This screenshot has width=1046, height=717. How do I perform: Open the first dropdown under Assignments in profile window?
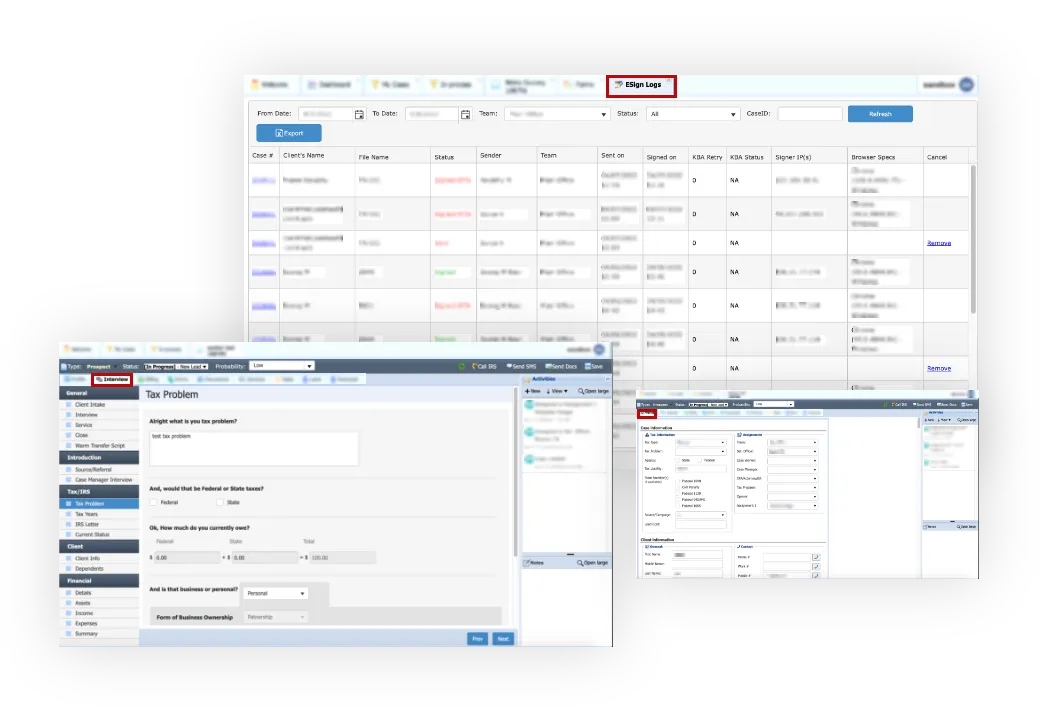(x=792, y=442)
